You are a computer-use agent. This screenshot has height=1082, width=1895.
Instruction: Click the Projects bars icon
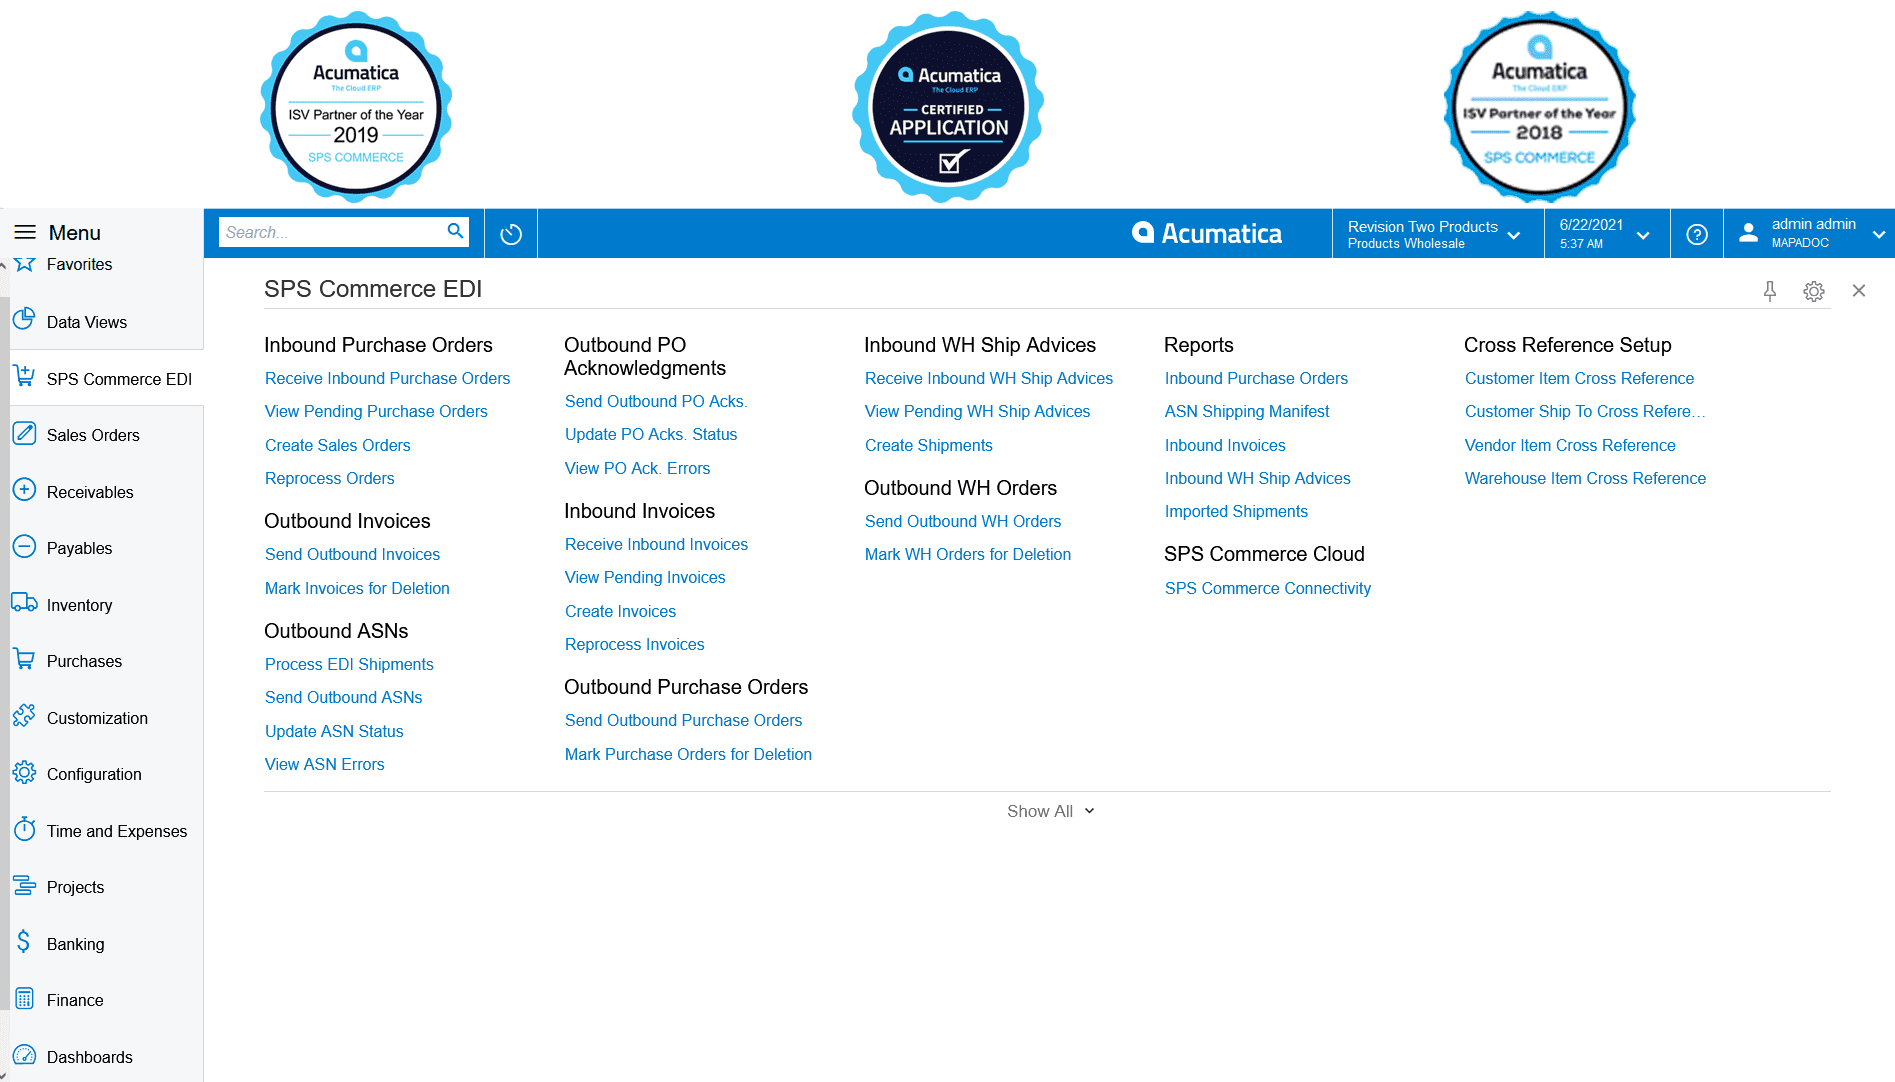(25, 886)
